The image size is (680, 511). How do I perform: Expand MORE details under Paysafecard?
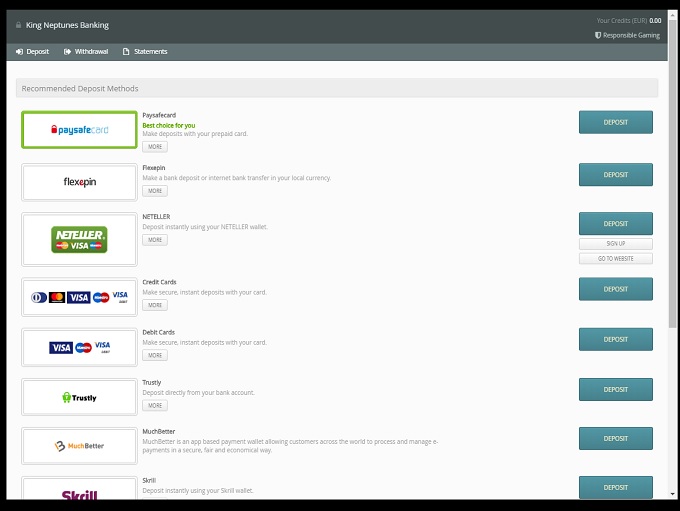pyautogui.click(x=154, y=147)
